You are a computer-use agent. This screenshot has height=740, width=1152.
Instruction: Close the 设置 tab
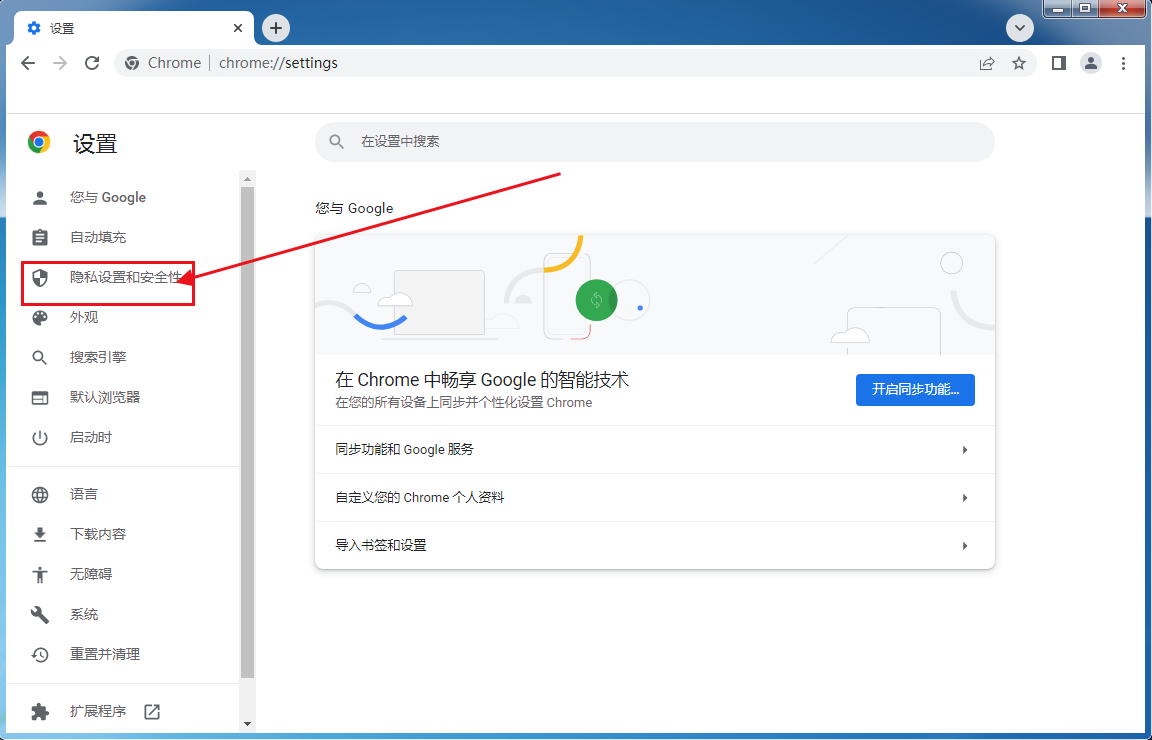[238, 28]
